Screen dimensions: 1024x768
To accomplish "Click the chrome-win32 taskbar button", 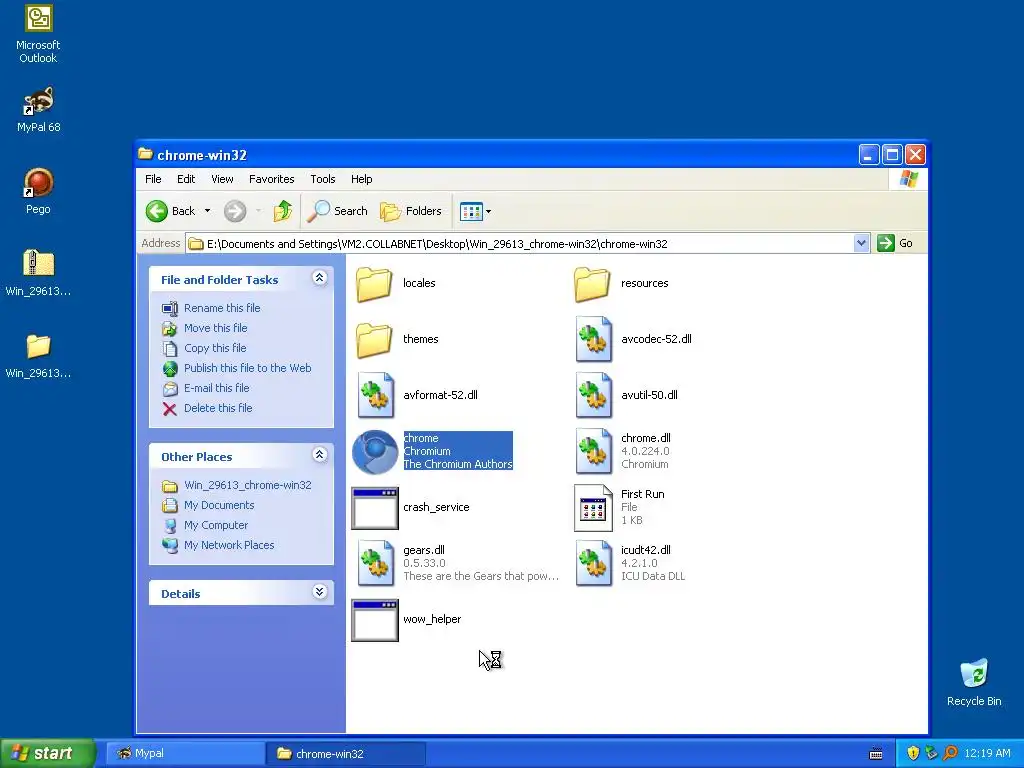I will tap(346, 753).
